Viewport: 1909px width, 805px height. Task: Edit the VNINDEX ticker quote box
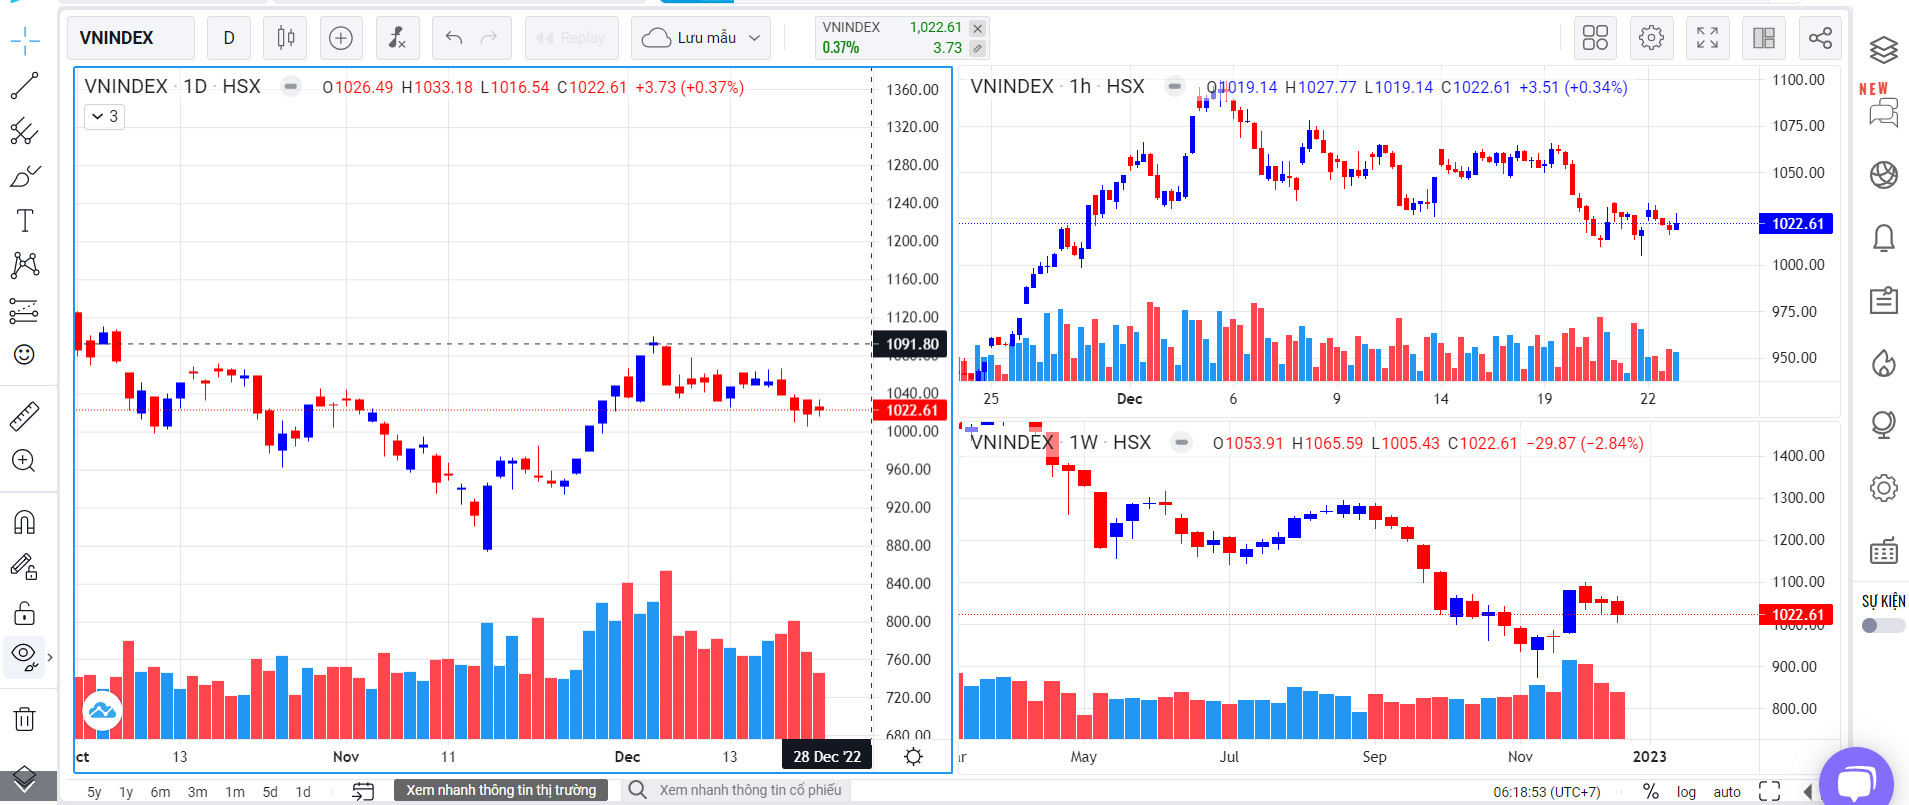(978, 48)
